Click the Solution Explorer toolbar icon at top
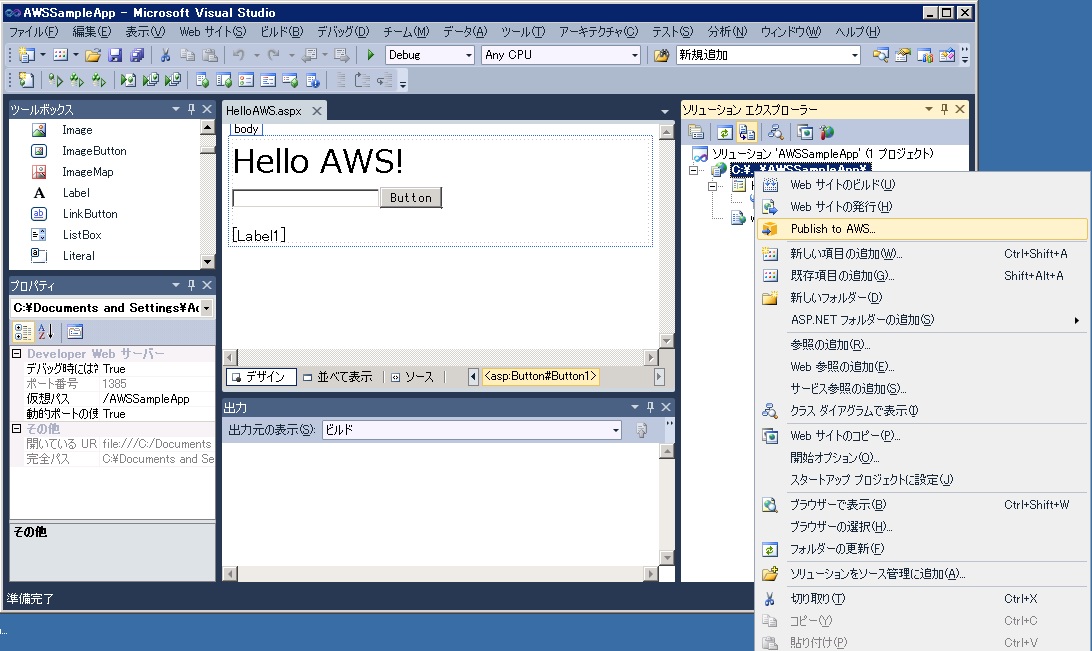This screenshot has height=651, width=1092. (x=880, y=55)
